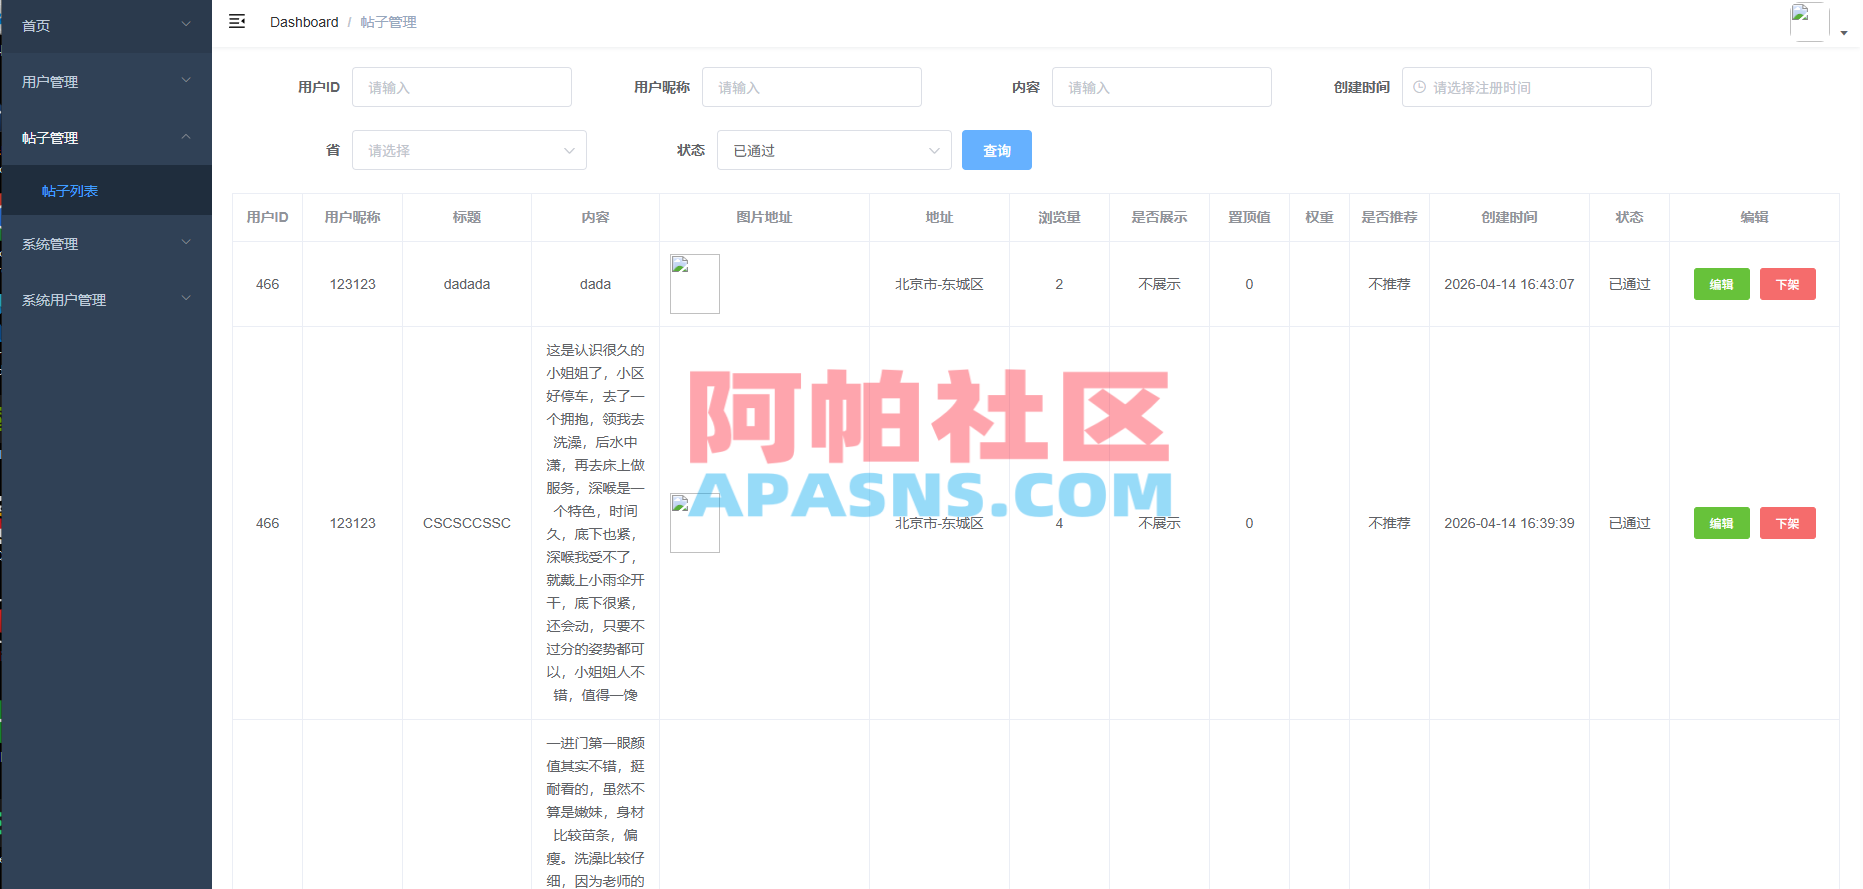The width and height of the screenshot is (1863, 889).
Task: Expand the 首页 sidebar menu
Action: (106, 25)
